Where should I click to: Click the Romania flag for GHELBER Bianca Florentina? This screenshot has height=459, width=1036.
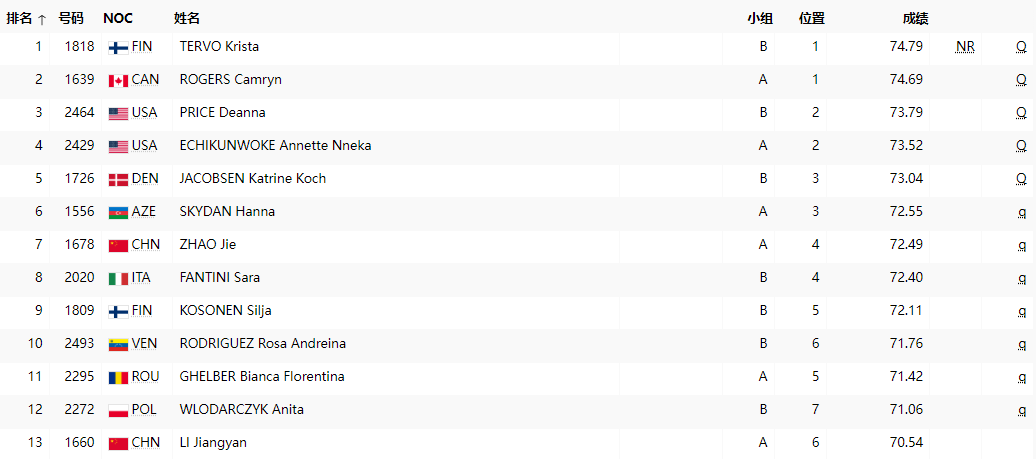point(118,377)
